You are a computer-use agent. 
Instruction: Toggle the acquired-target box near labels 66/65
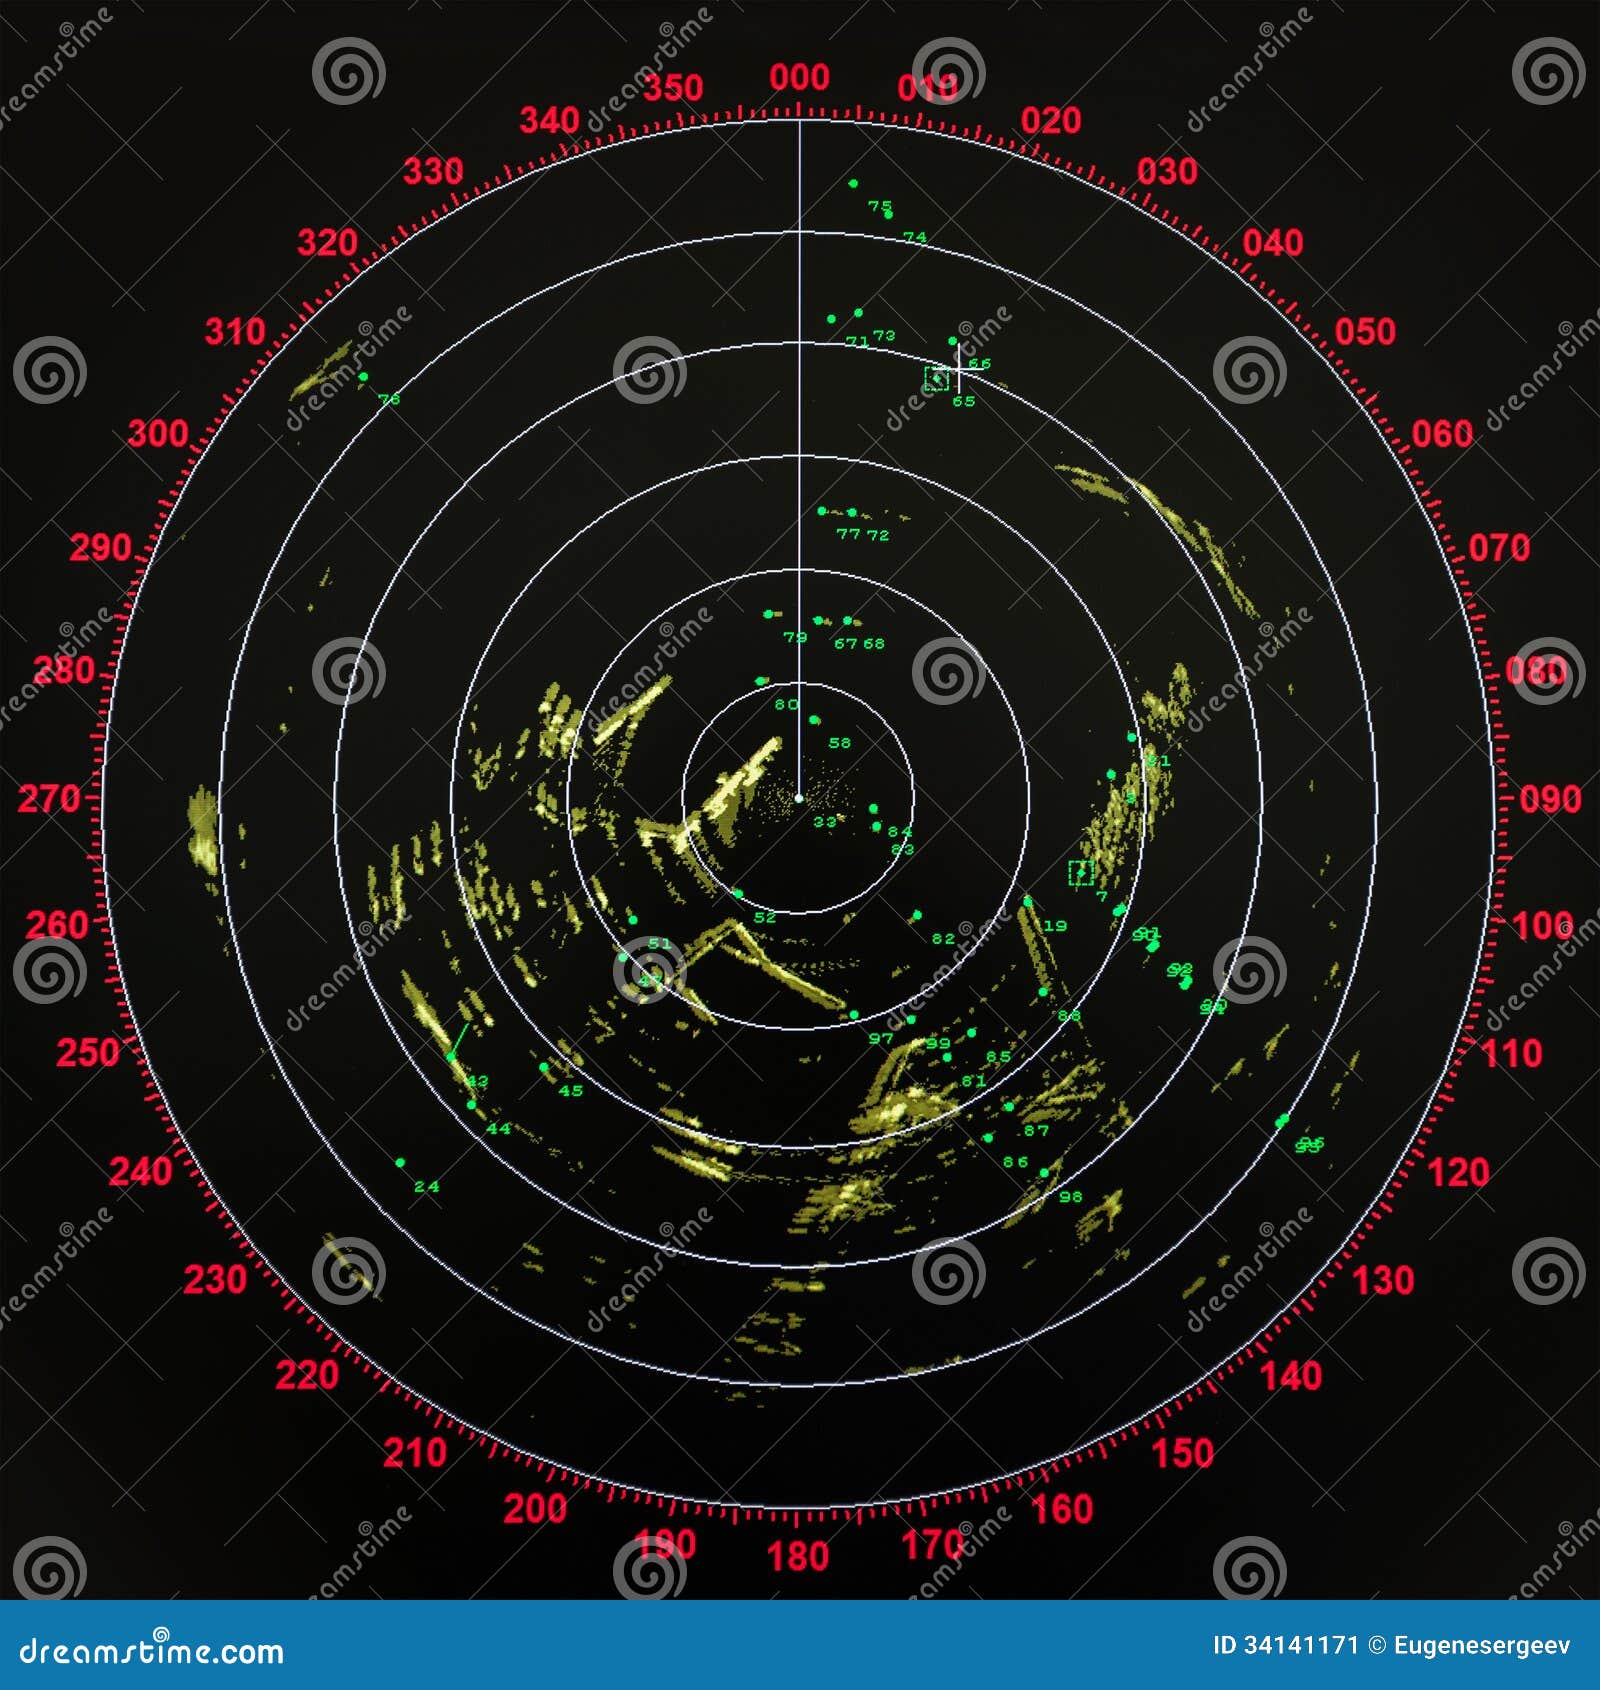[x=935, y=378]
